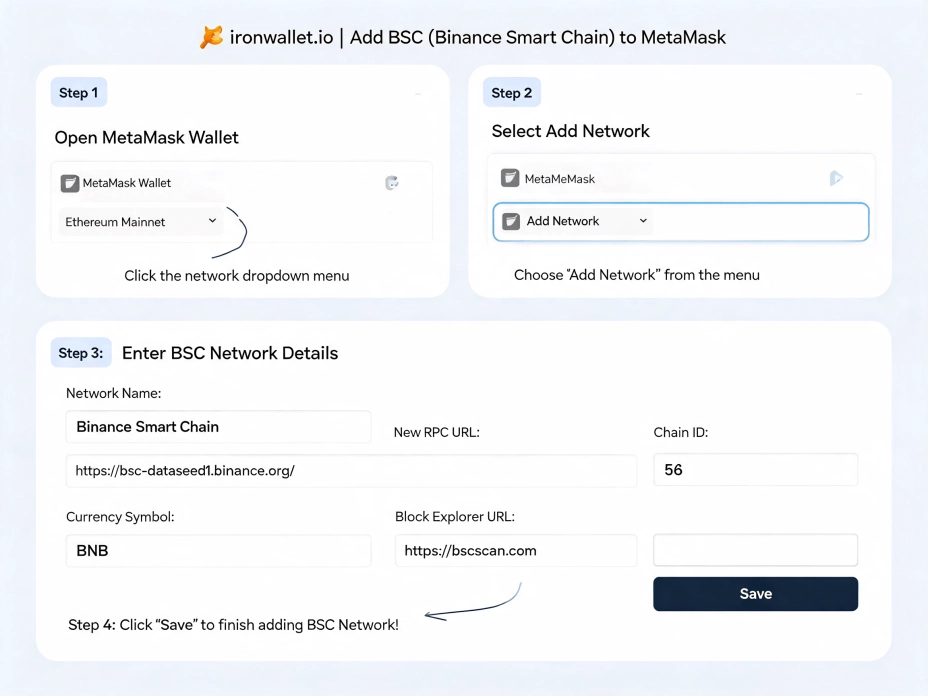Click the MetaMask Wallet icon in Step 1
Image resolution: width=928 pixels, height=696 pixels.
point(70,183)
